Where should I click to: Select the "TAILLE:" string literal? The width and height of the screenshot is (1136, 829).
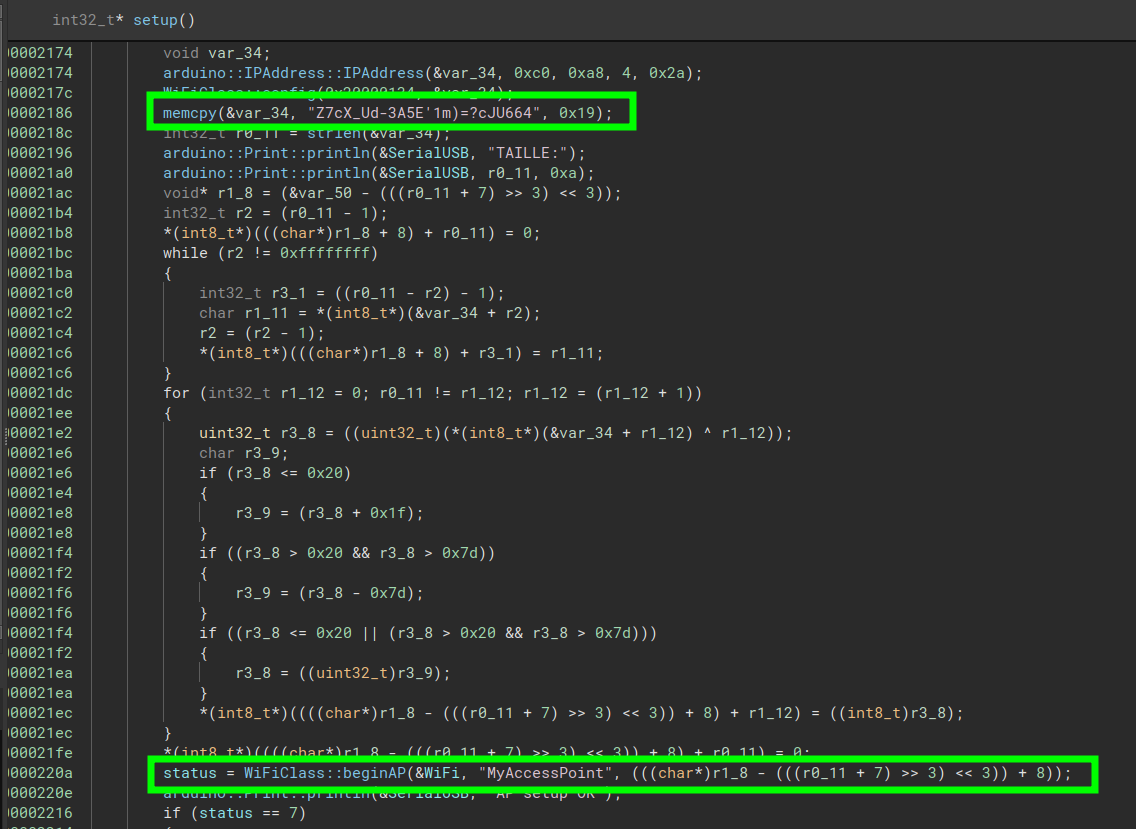527,153
